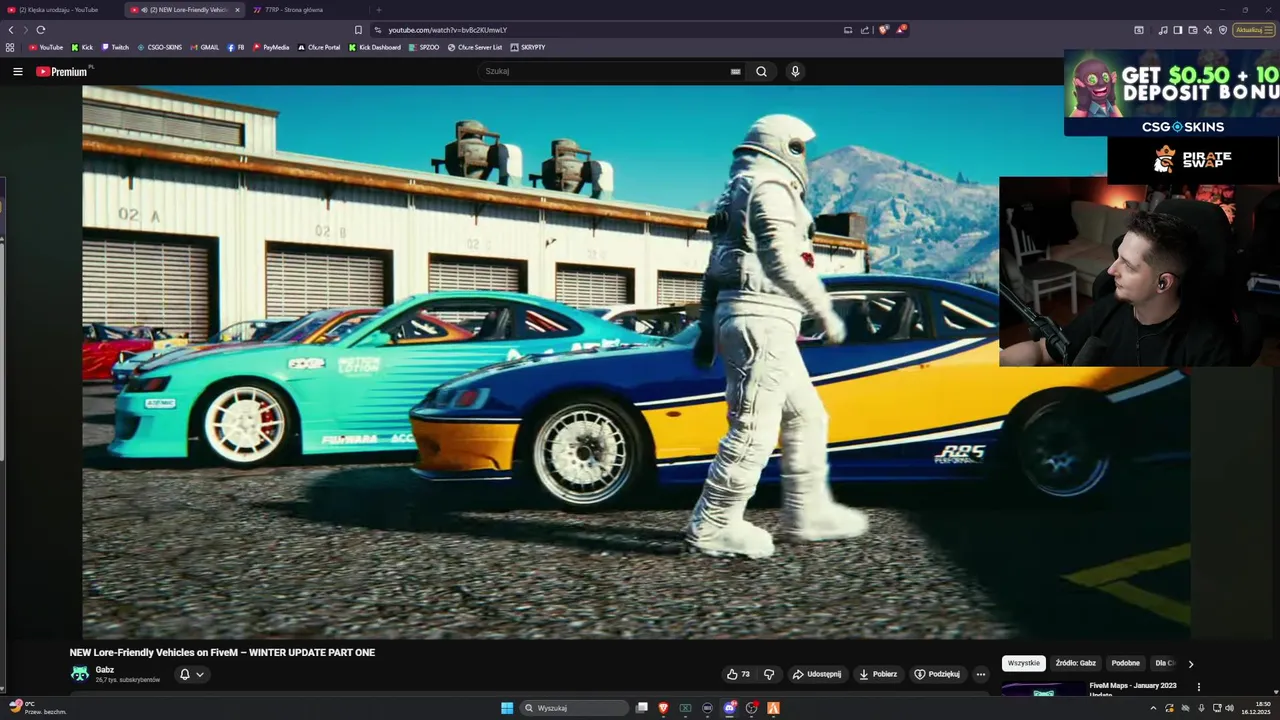
Task: Open Brave browser from the taskbar
Action: coord(663,708)
